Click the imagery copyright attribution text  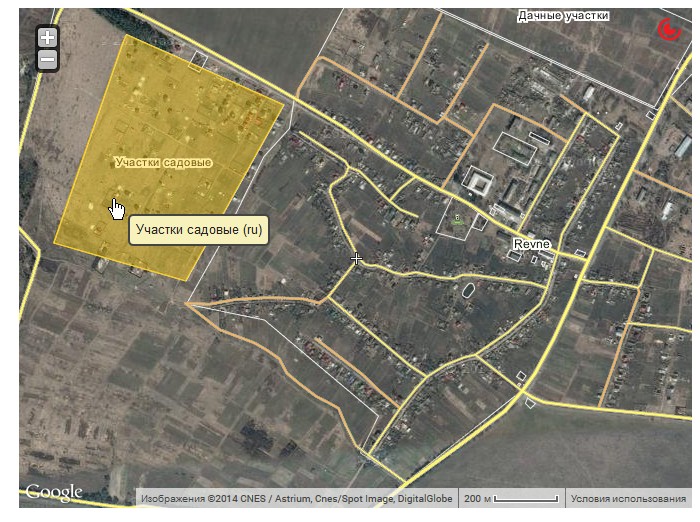(x=296, y=498)
